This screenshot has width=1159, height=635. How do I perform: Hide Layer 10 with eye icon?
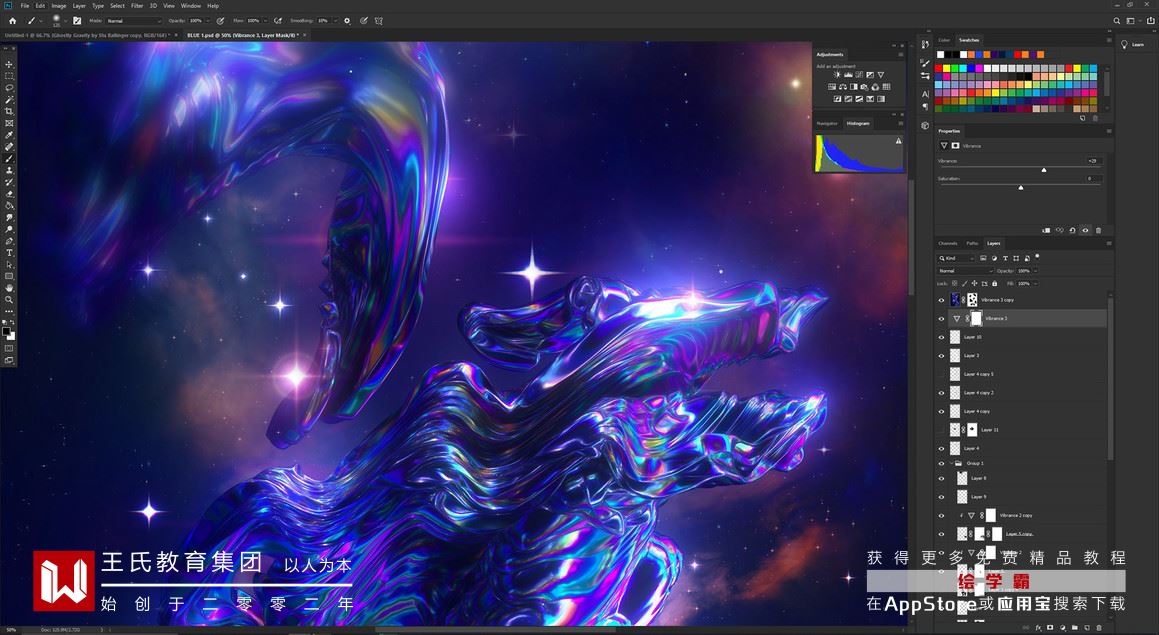tap(941, 337)
